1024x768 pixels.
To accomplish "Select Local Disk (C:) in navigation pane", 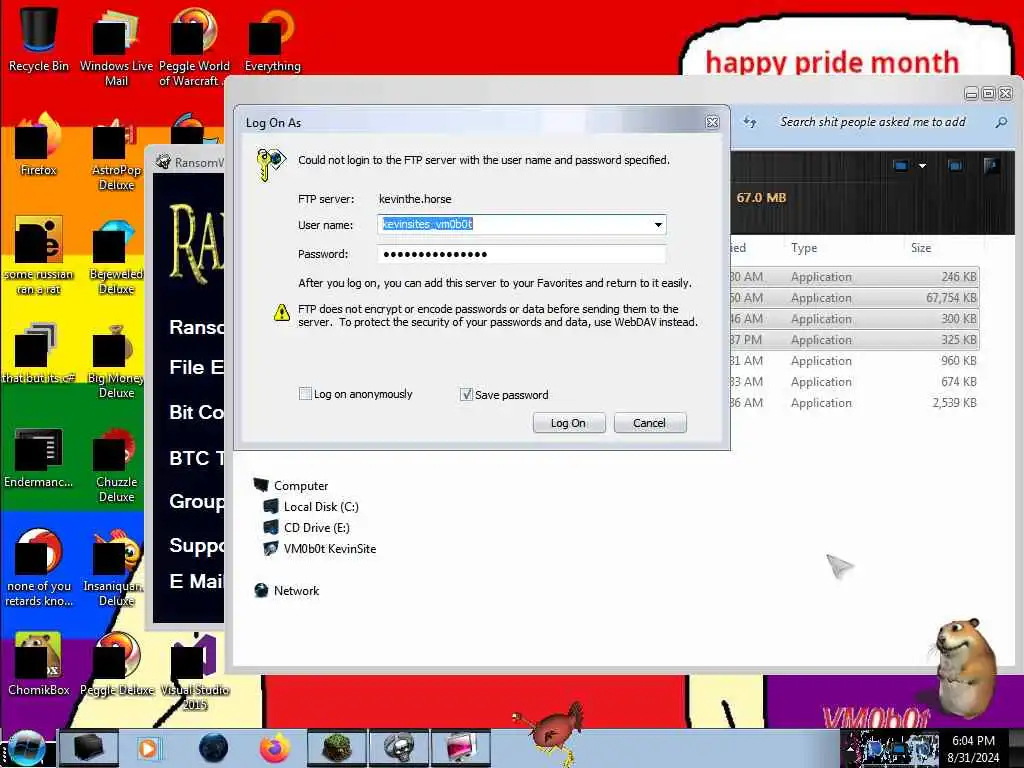I will 311,506.
